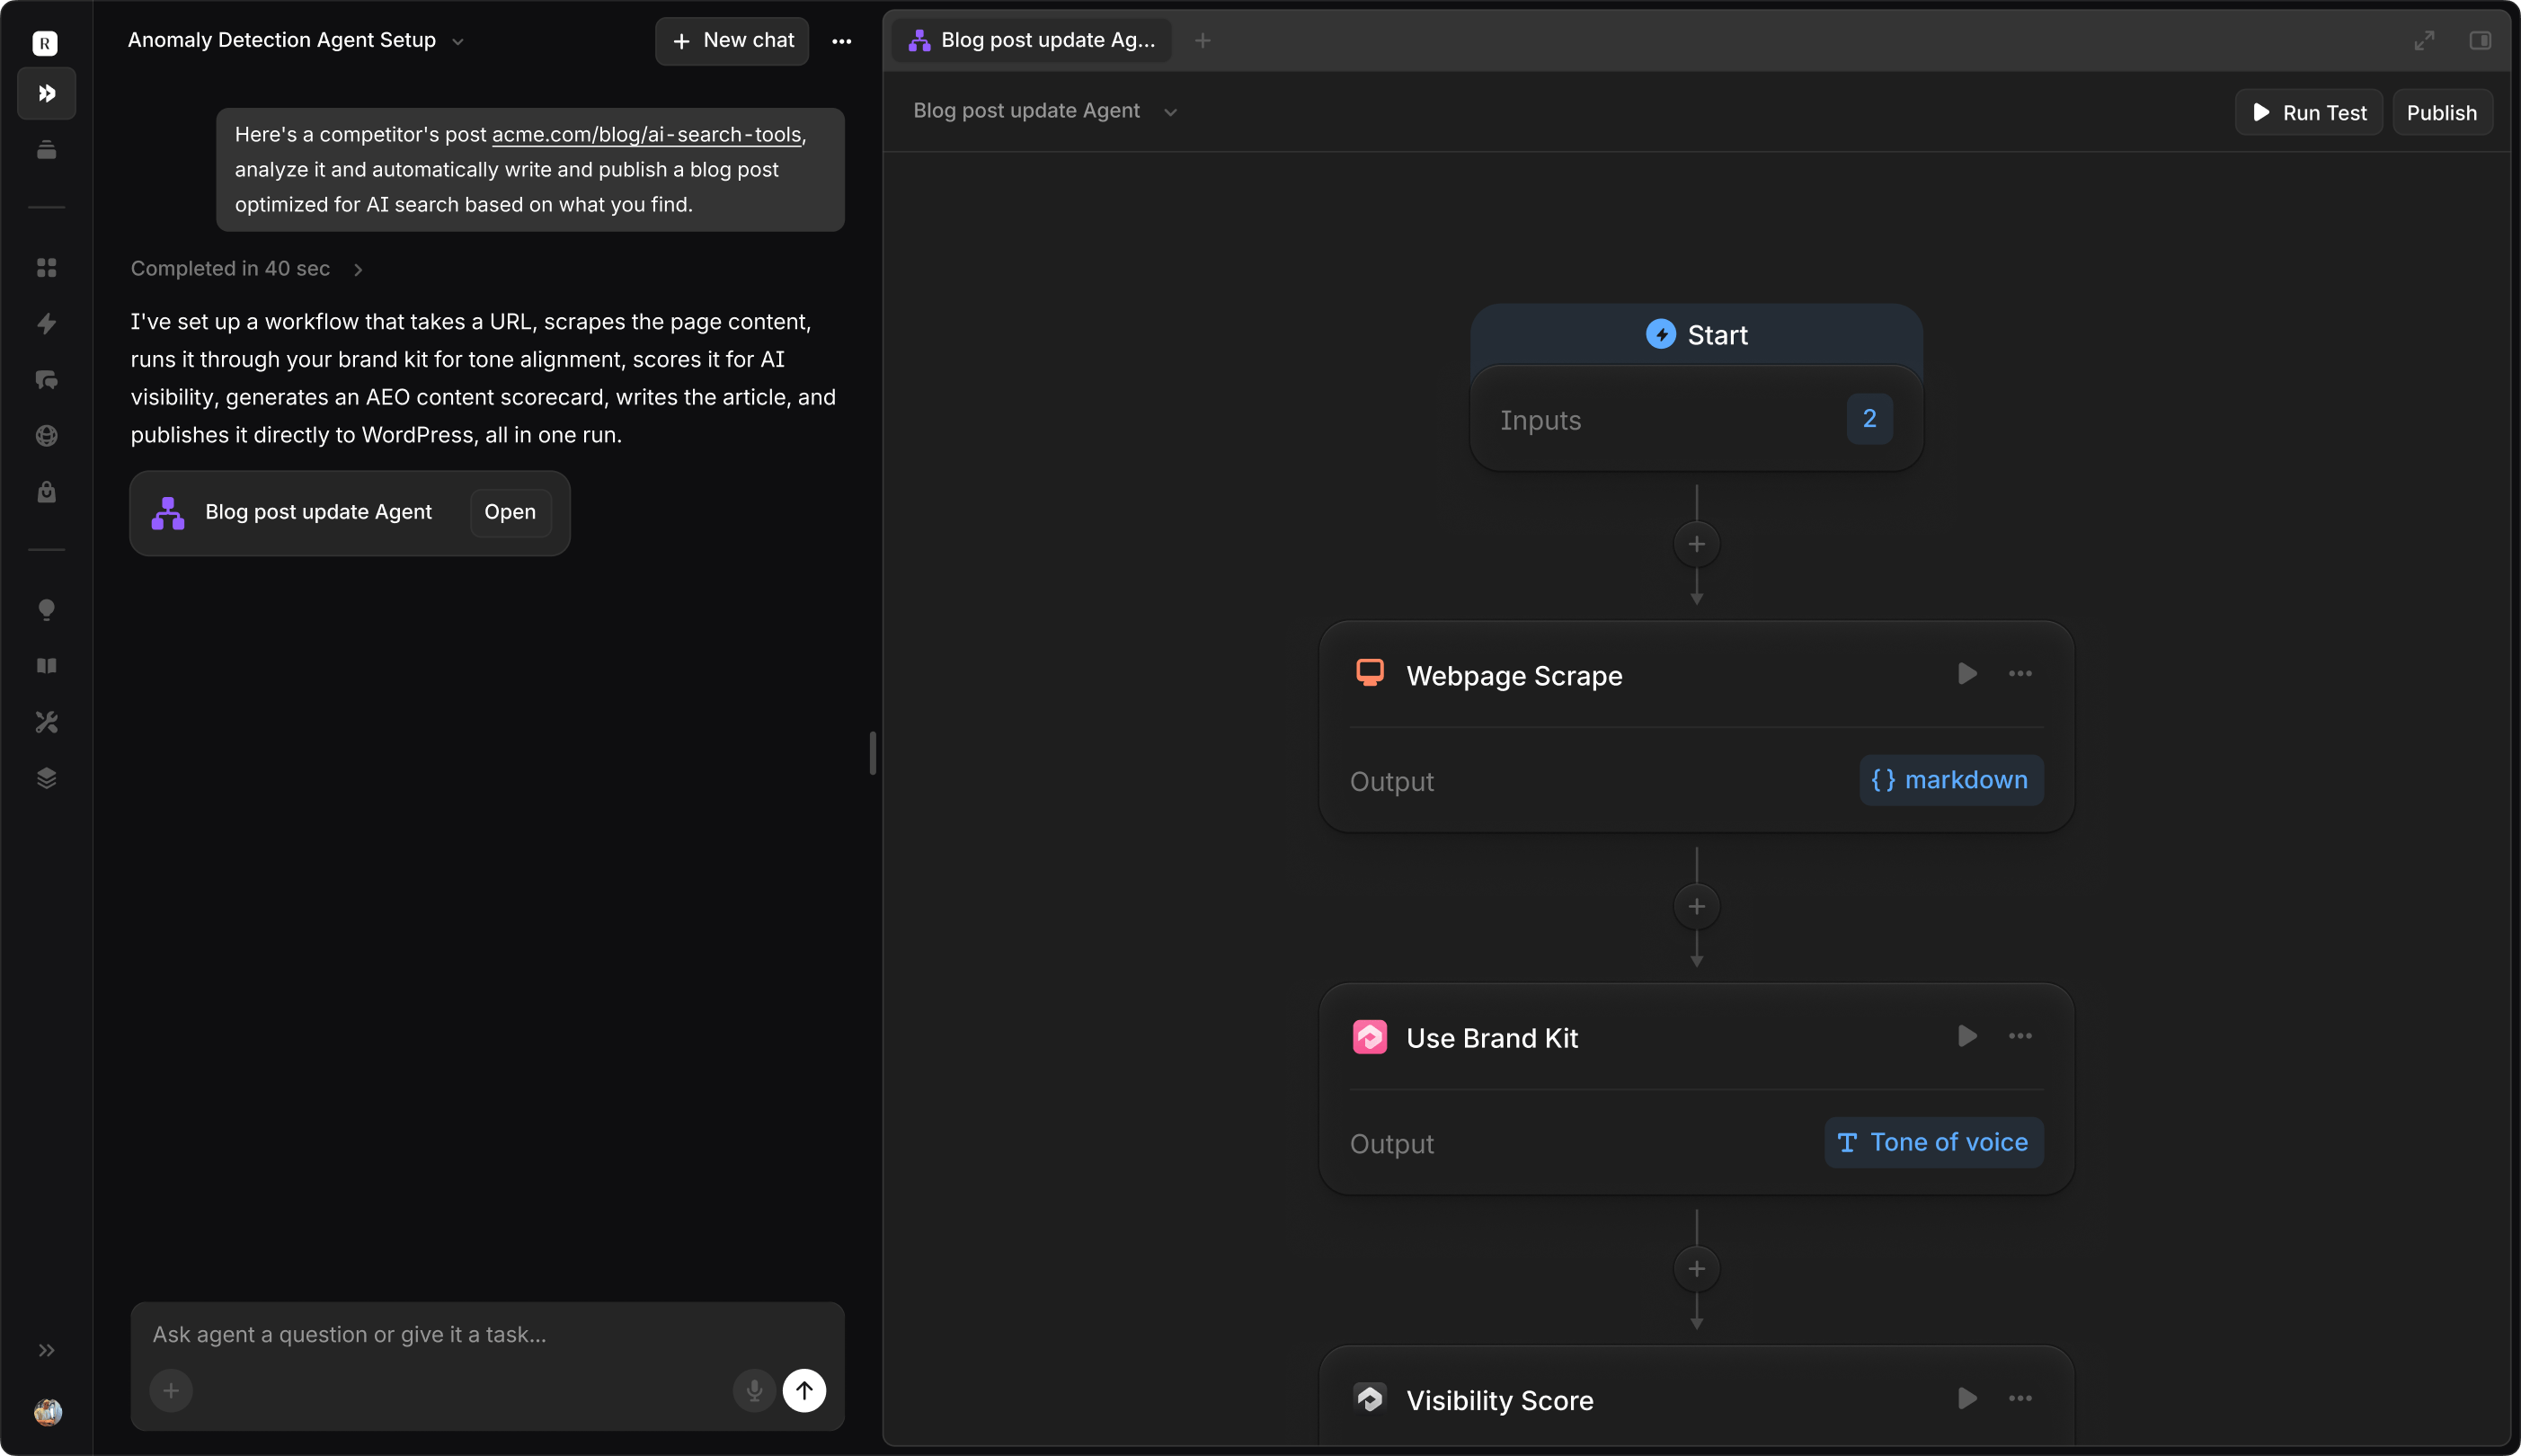The width and height of the screenshot is (2521, 1456).
Task: Add a new tab with plus icon
Action: (1203, 40)
